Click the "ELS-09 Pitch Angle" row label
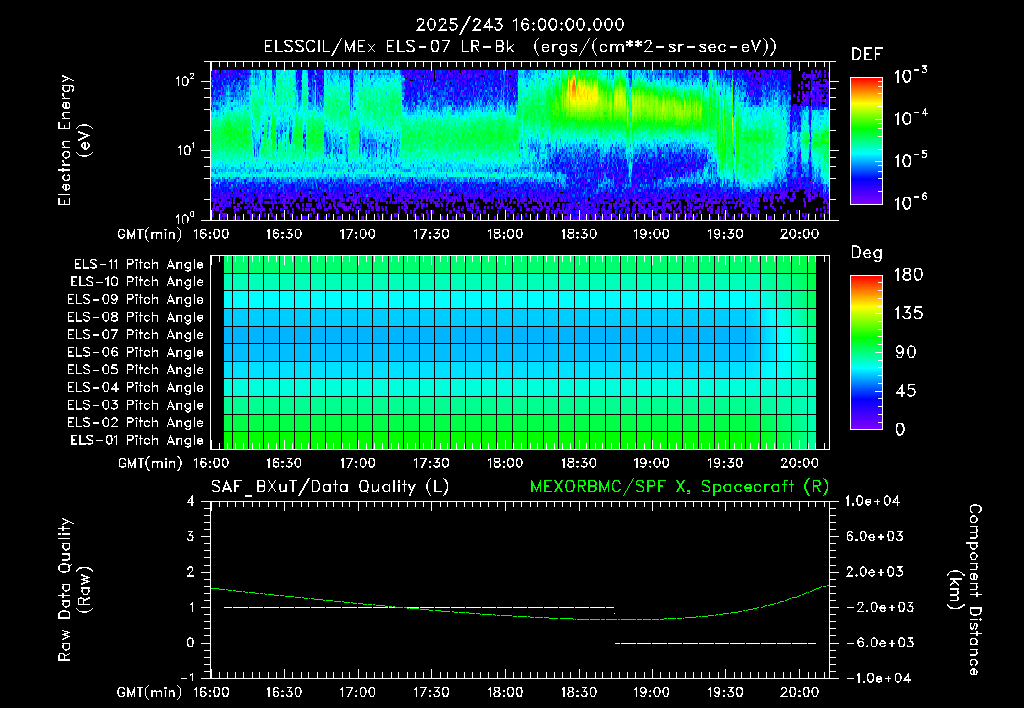This screenshot has height=708, width=1024. 135,300
